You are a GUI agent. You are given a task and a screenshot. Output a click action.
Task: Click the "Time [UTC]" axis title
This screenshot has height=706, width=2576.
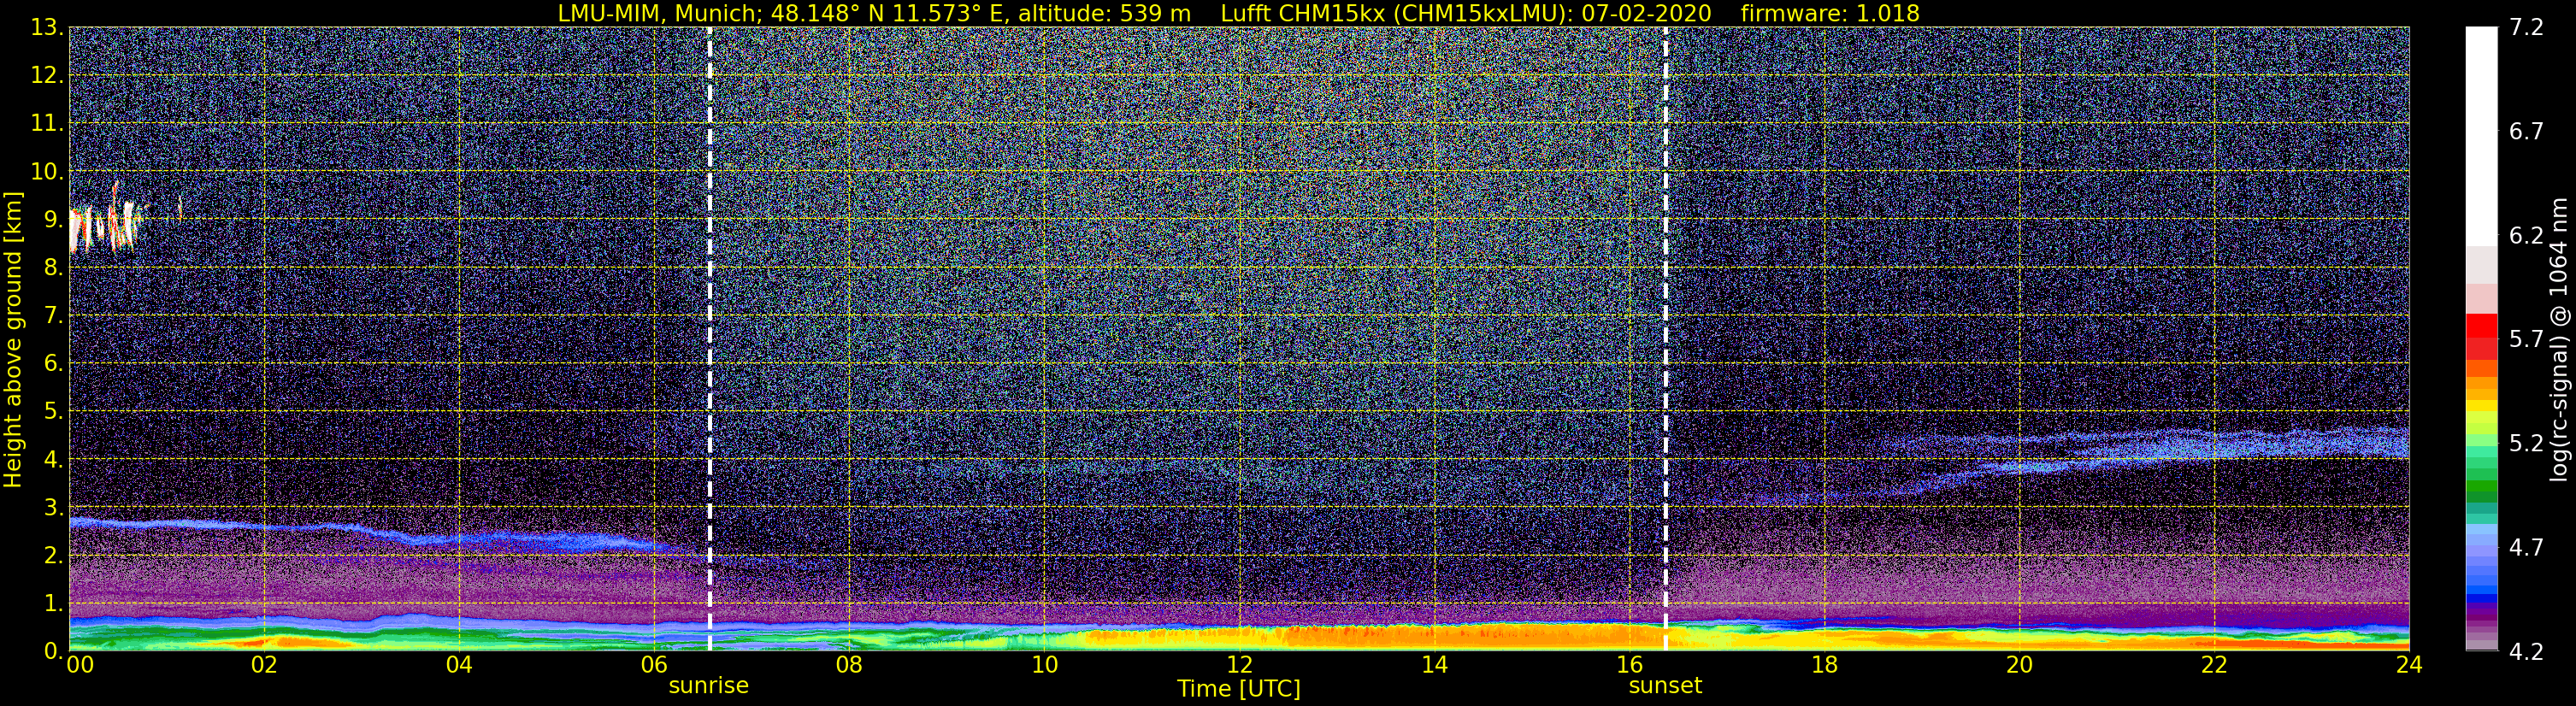[x=1239, y=689]
